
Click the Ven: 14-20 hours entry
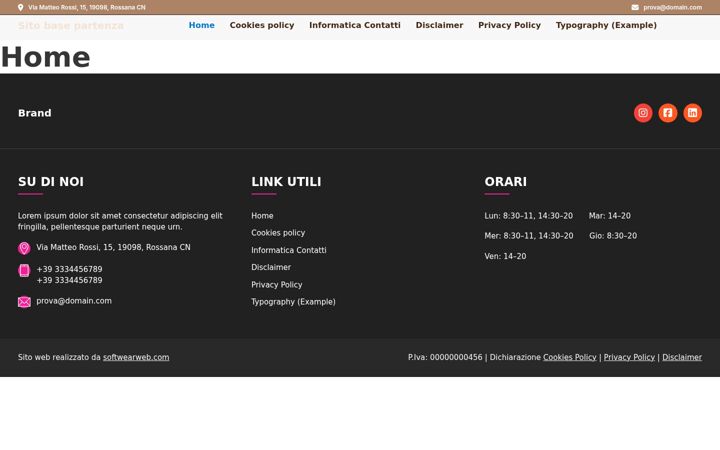(505, 256)
